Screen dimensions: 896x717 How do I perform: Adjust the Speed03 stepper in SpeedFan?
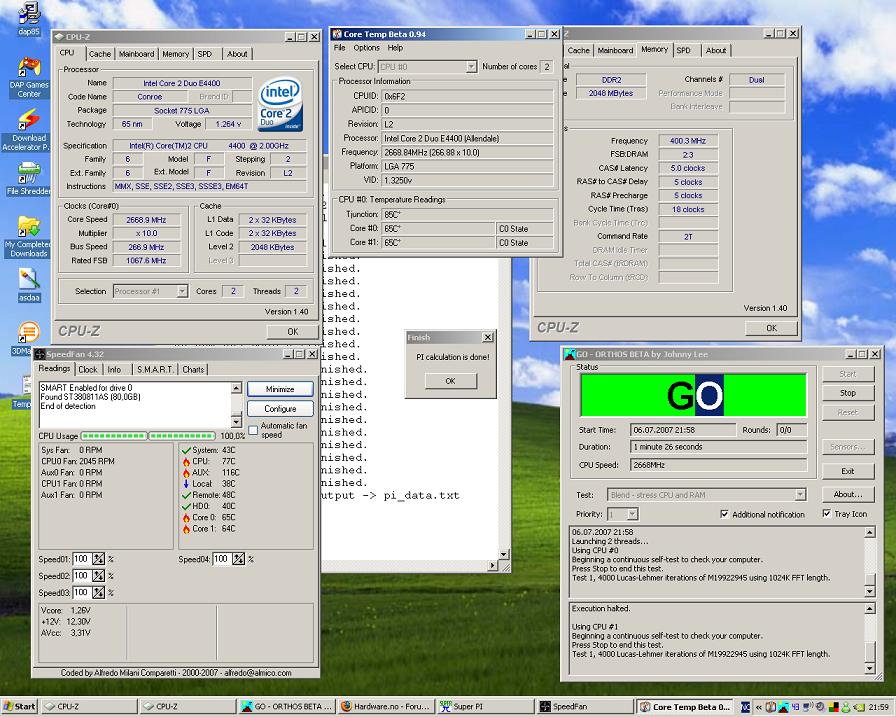[x=98, y=592]
